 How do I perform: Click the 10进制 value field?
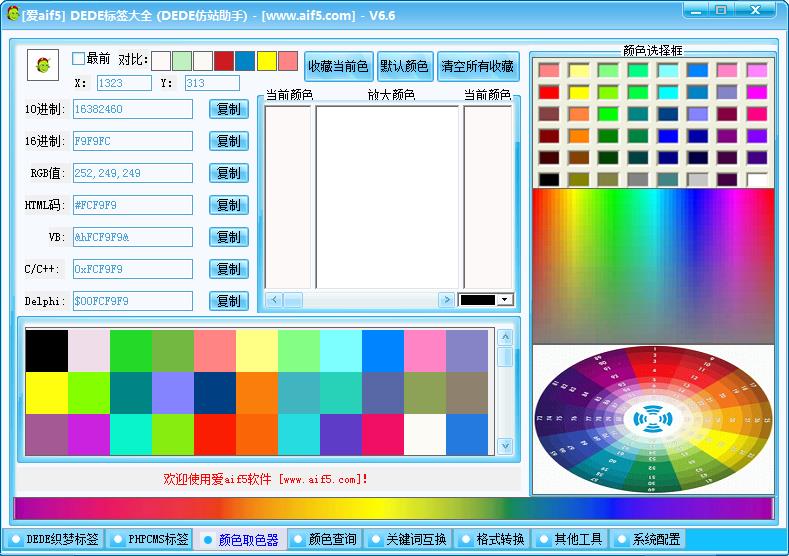133,109
